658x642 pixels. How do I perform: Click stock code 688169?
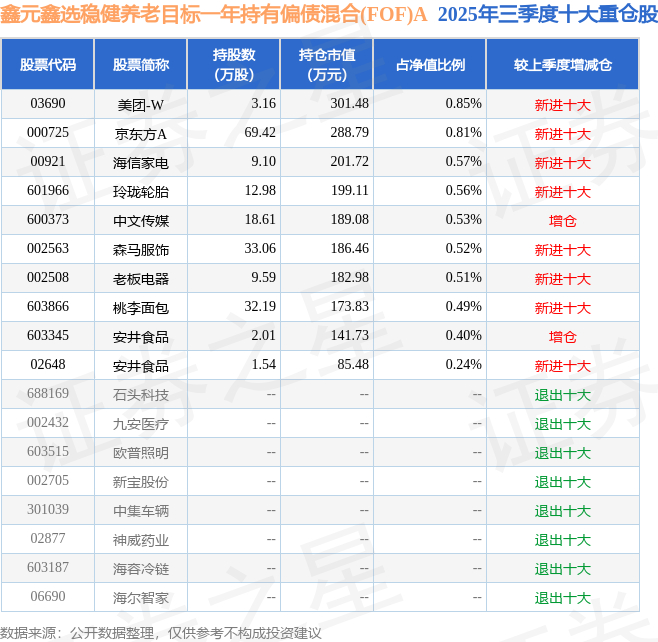point(48,393)
